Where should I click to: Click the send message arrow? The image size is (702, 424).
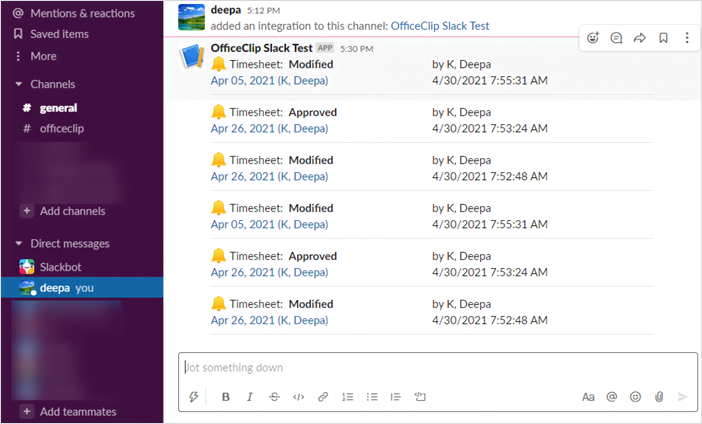[x=682, y=397]
